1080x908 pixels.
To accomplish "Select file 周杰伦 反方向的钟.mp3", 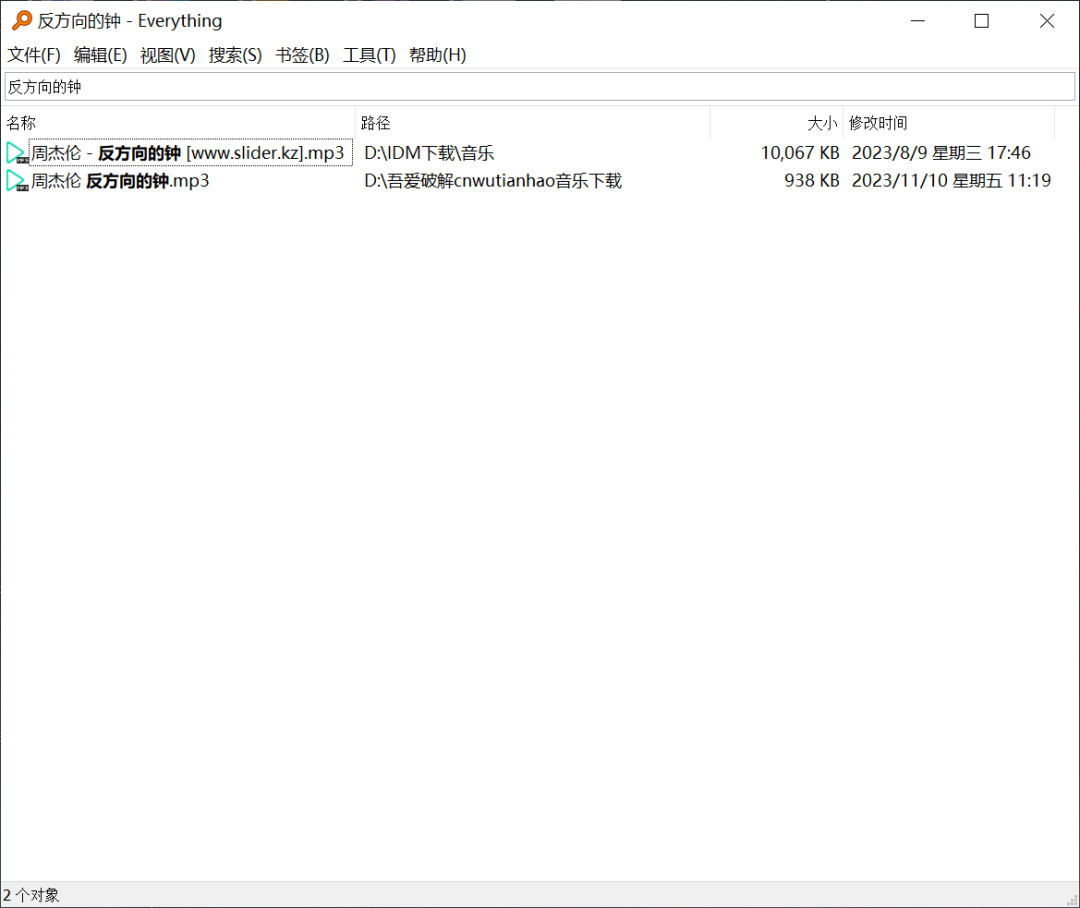I will [120, 181].
